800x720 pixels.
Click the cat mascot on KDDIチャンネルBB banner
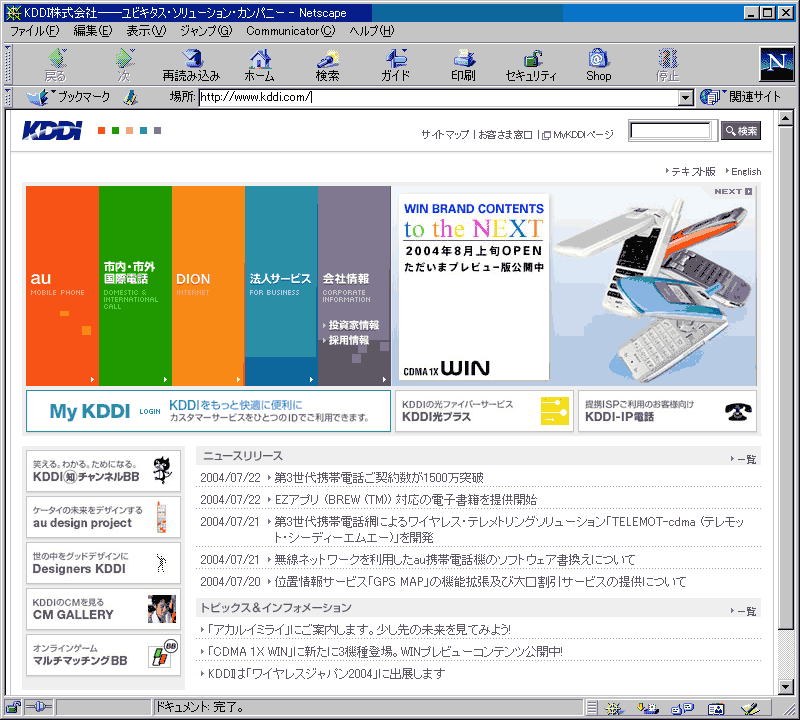click(163, 470)
